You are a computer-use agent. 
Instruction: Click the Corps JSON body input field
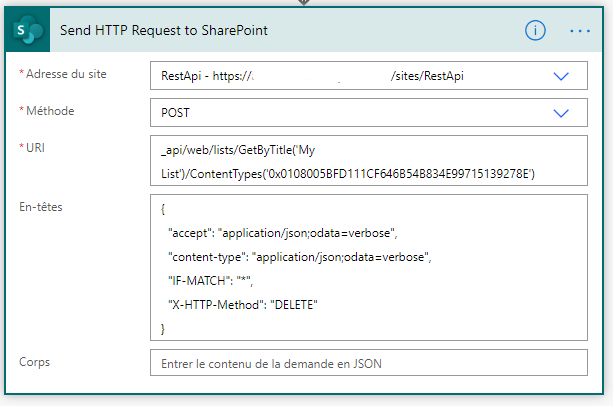[369, 363]
